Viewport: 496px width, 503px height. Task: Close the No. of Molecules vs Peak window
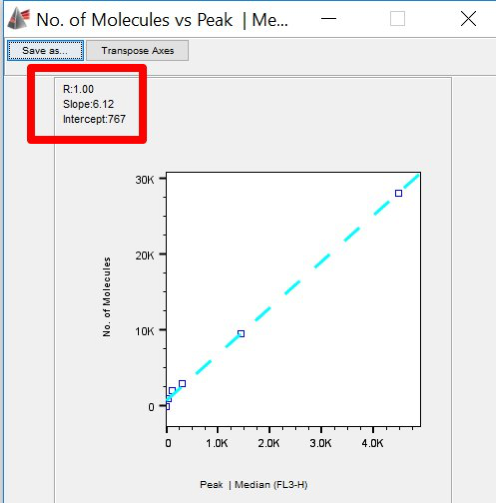pos(468,19)
